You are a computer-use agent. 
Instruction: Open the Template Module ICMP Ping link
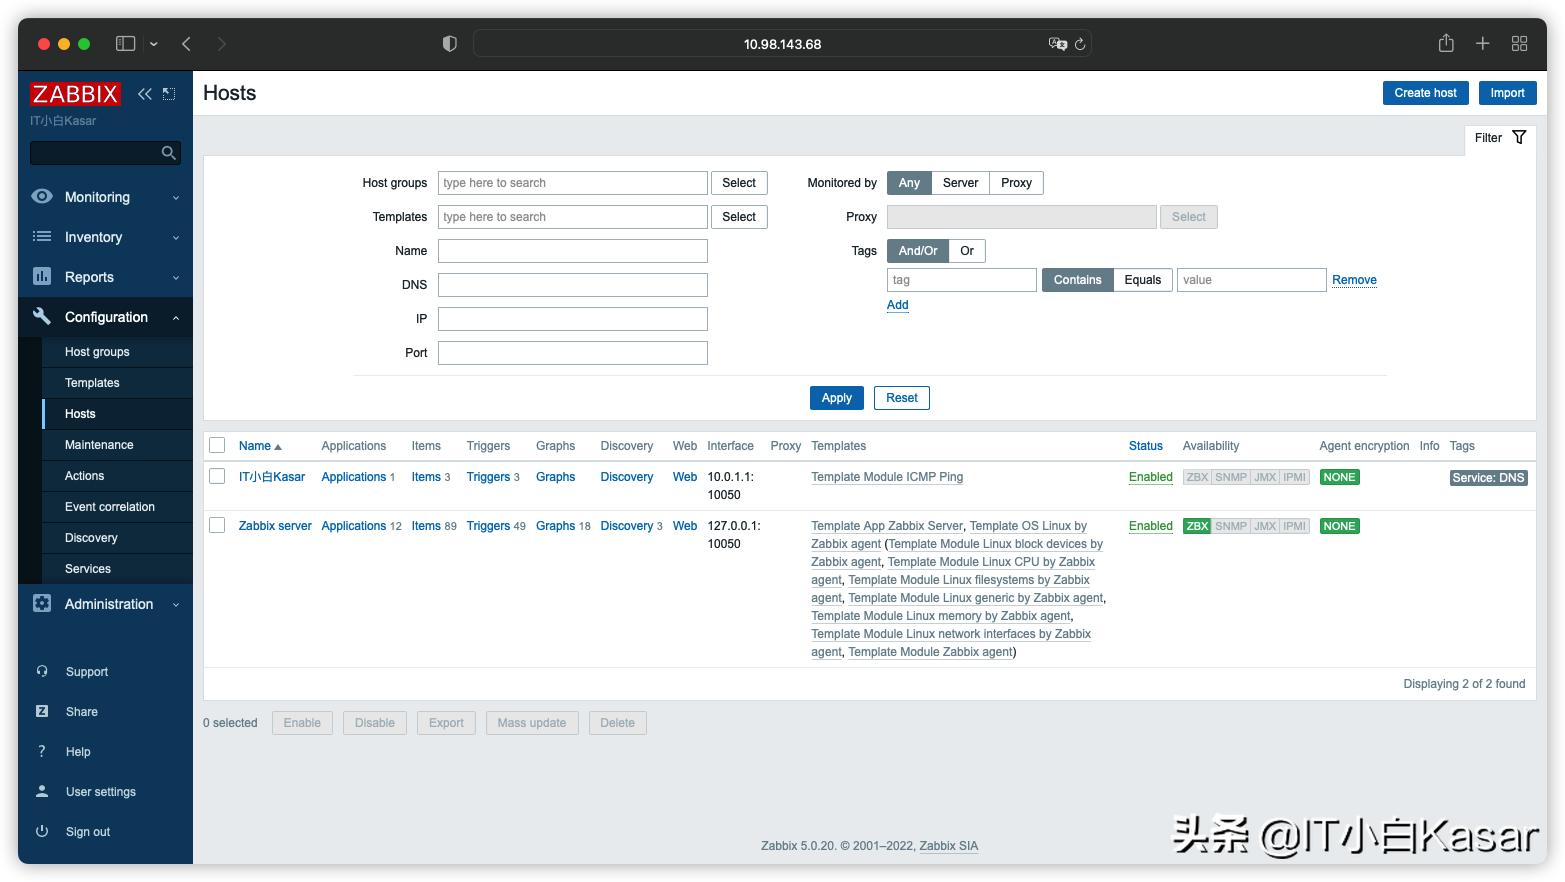coord(886,477)
